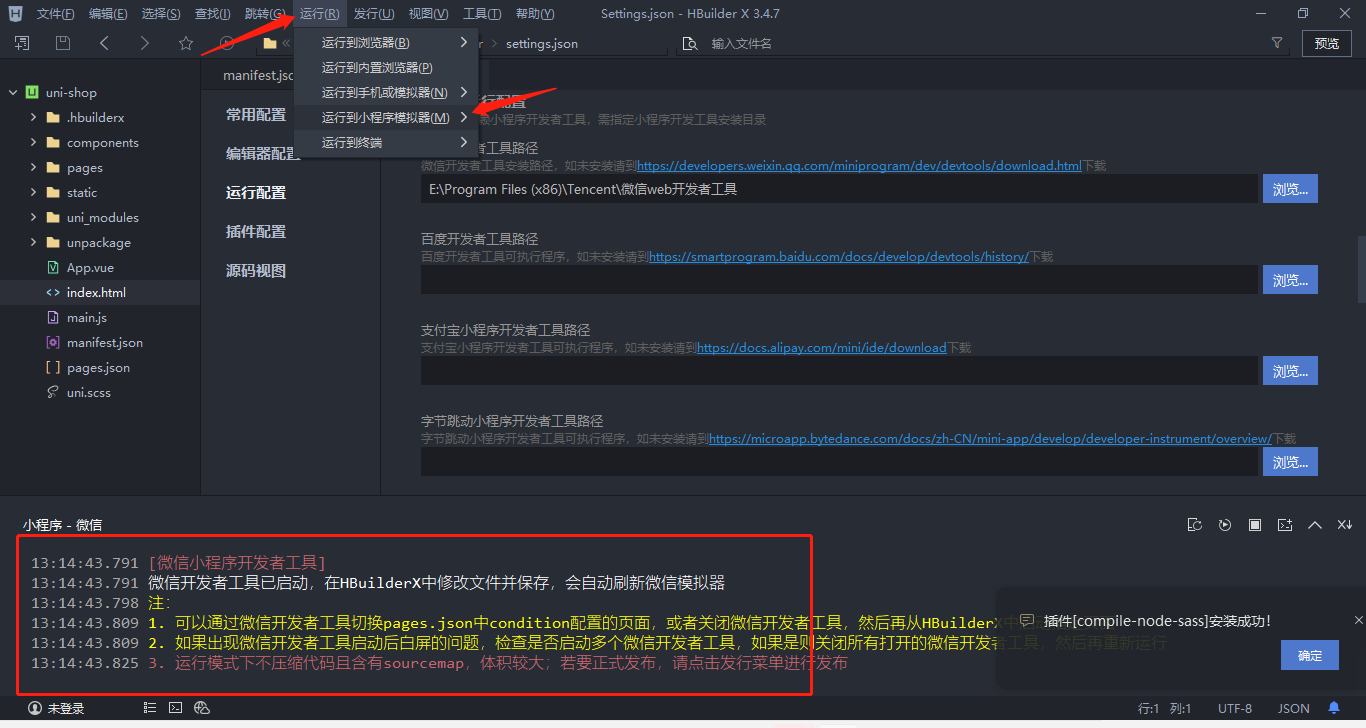Click the new file icon in toolbar
The height and width of the screenshot is (728, 1366).
pos(22,43)
